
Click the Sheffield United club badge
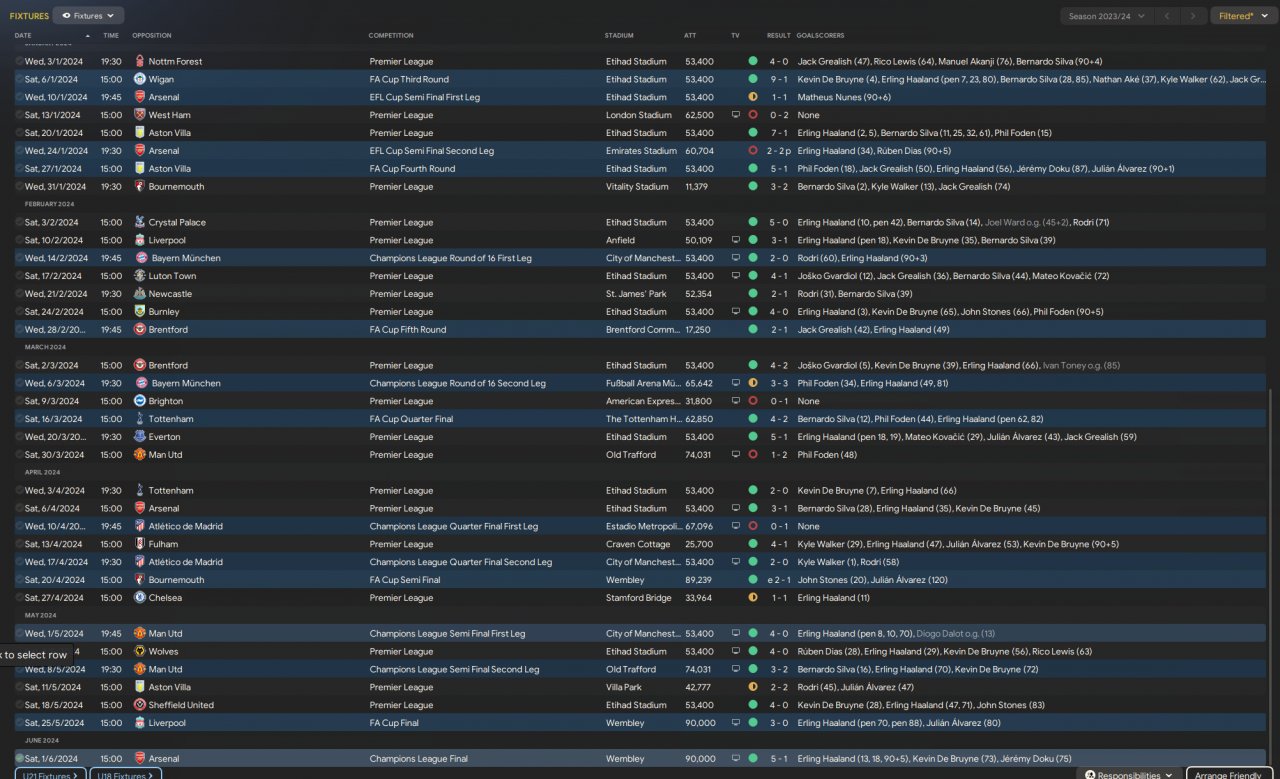coord(139,705)
